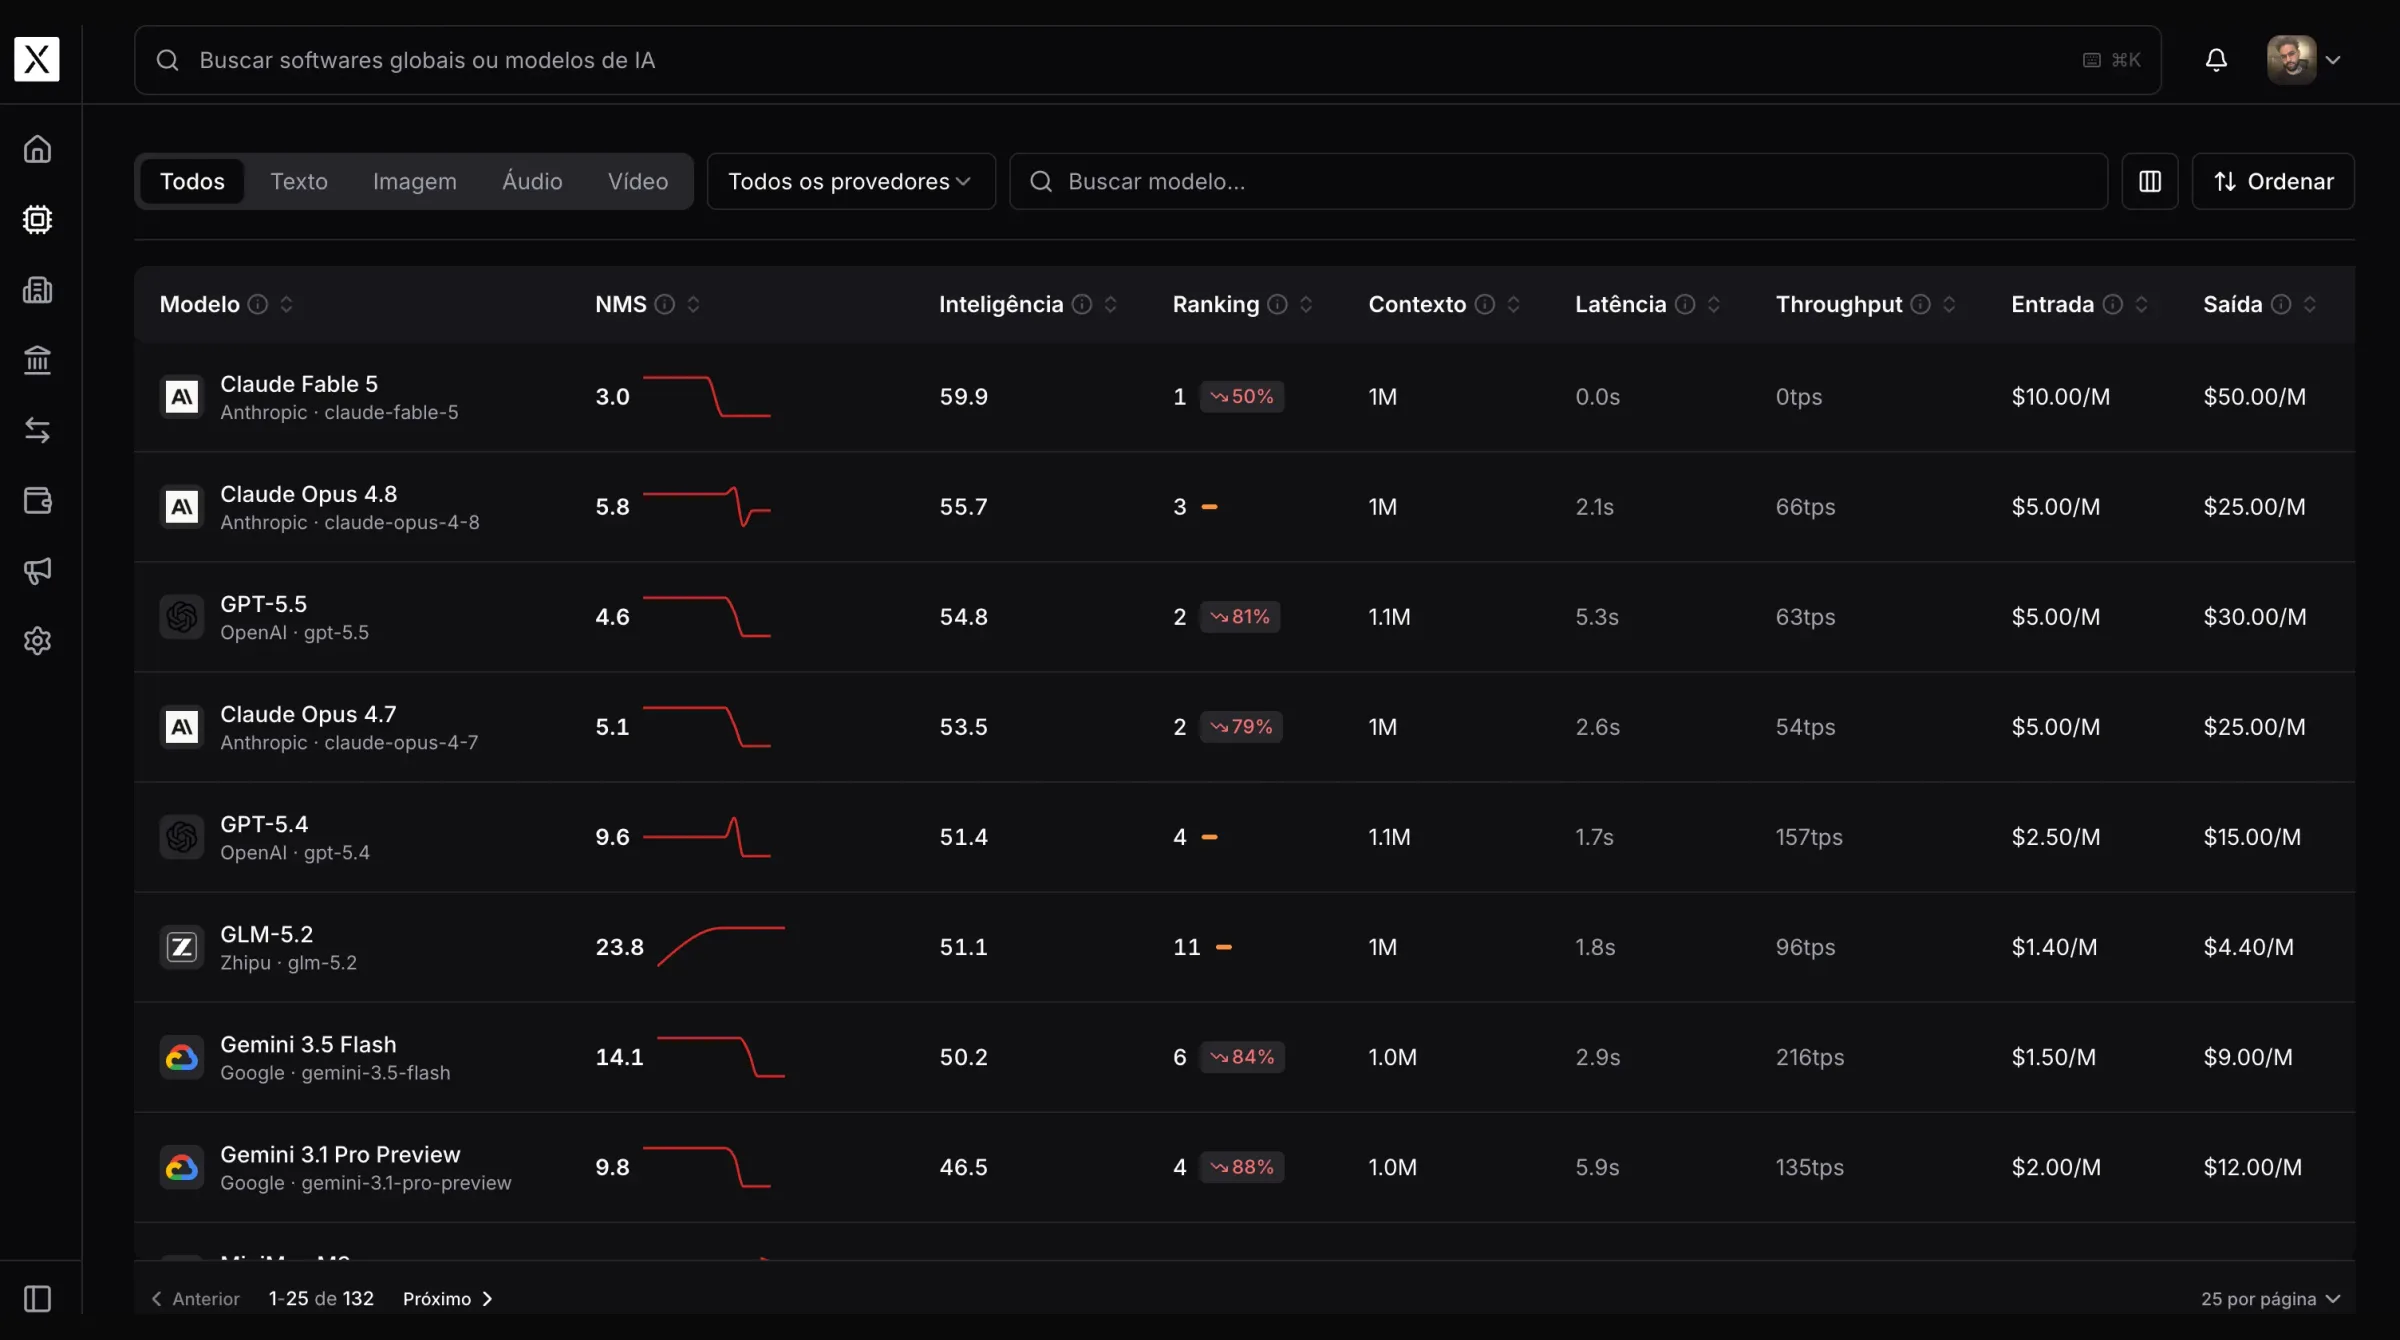Click the Gemini 3.1 Pro Preview name
2400x1340 pixels.
pos(340,1154)
